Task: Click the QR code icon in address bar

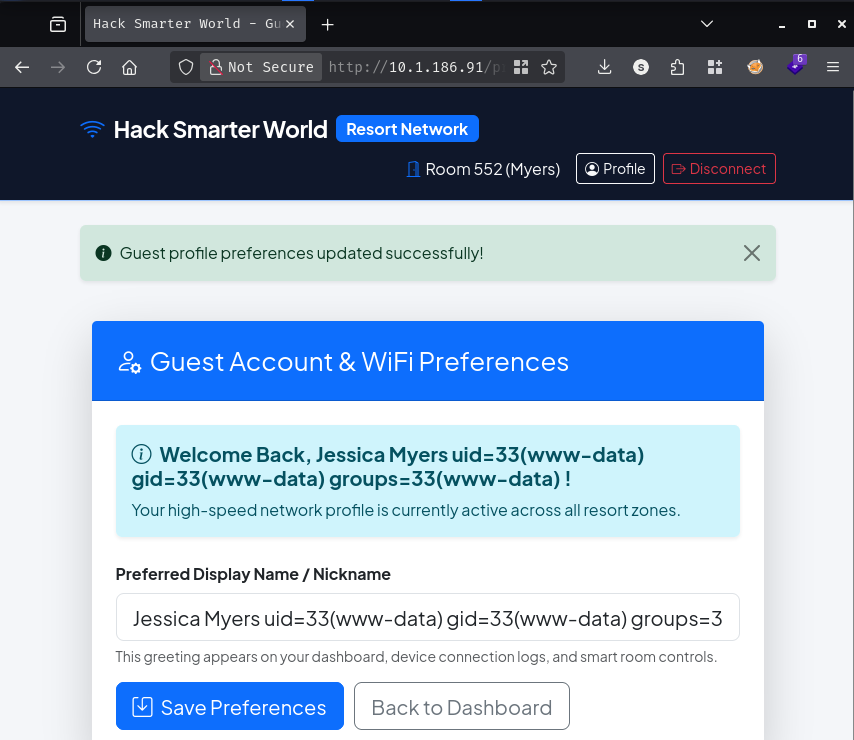Action: point(521,67)
